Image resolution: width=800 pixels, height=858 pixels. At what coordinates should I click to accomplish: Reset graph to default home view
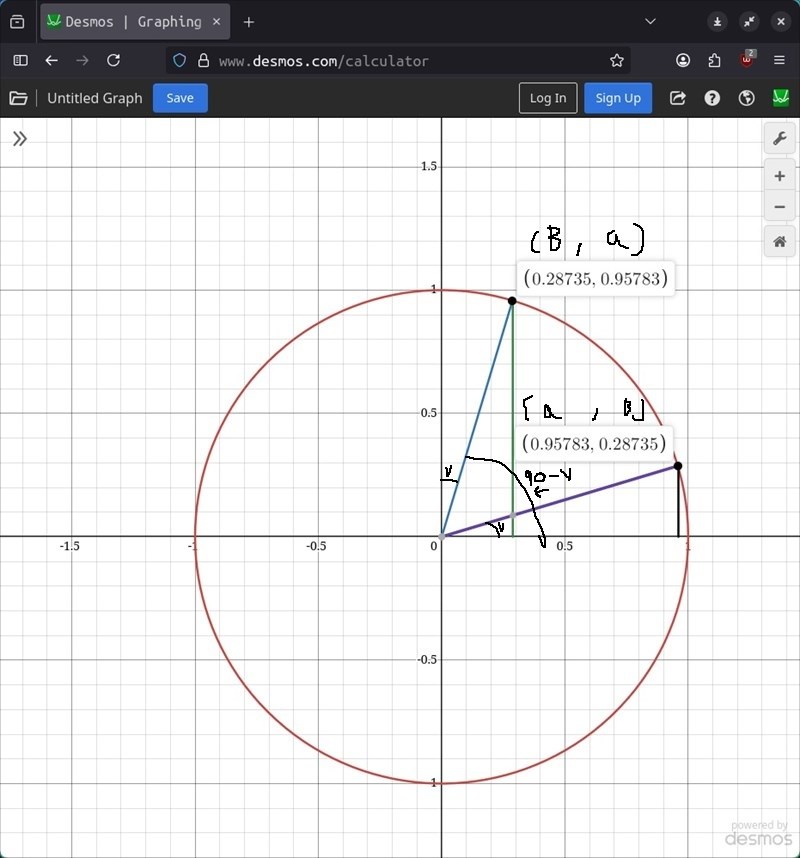click(779, 242)
